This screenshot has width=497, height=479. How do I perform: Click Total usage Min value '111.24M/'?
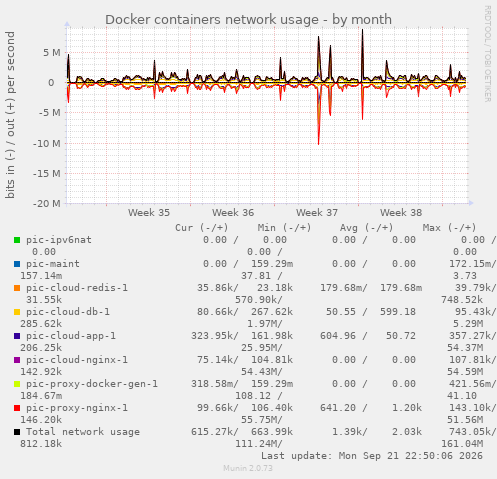tap(259, 444)
